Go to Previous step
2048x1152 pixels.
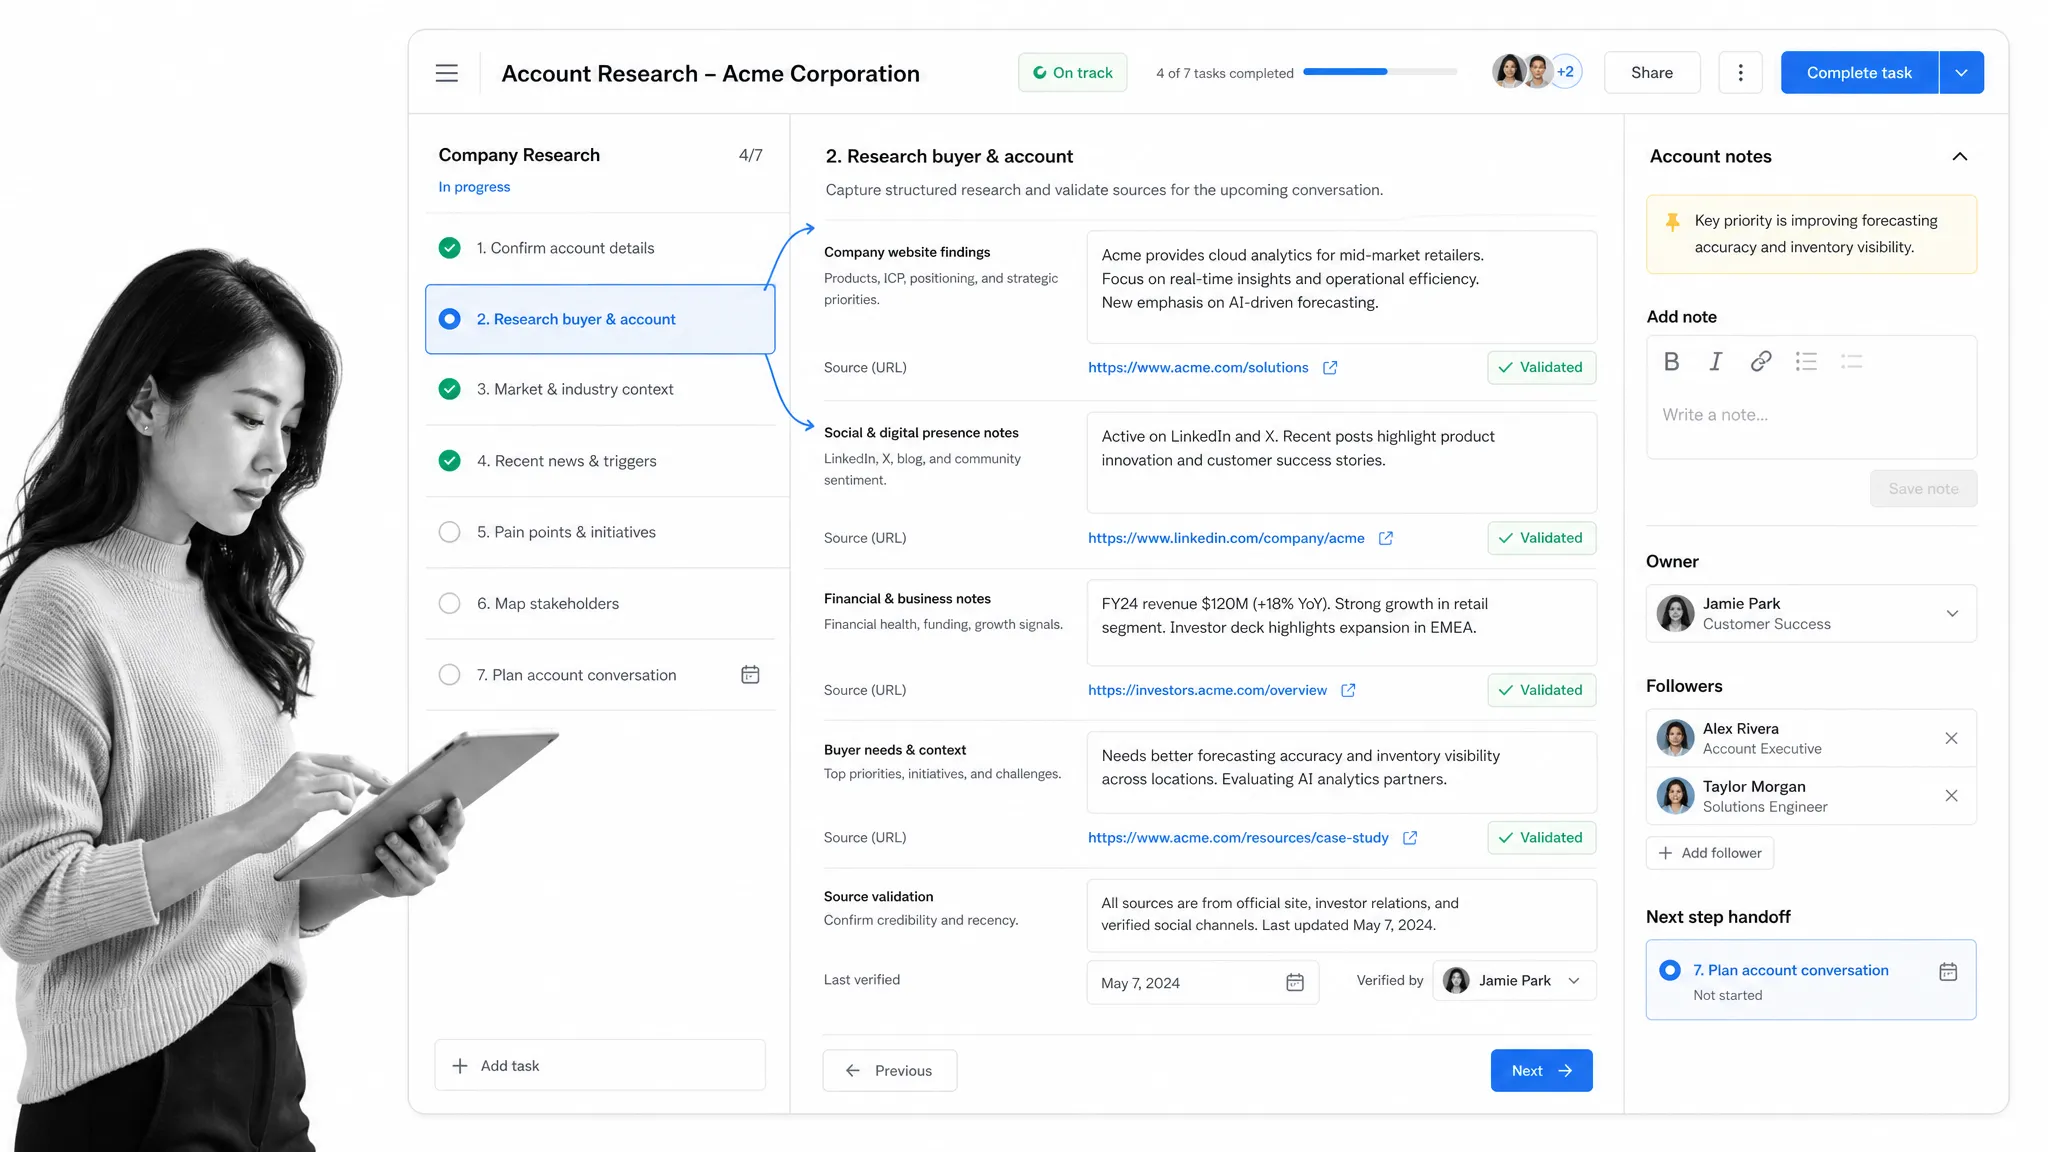(x=889, y=1071)
